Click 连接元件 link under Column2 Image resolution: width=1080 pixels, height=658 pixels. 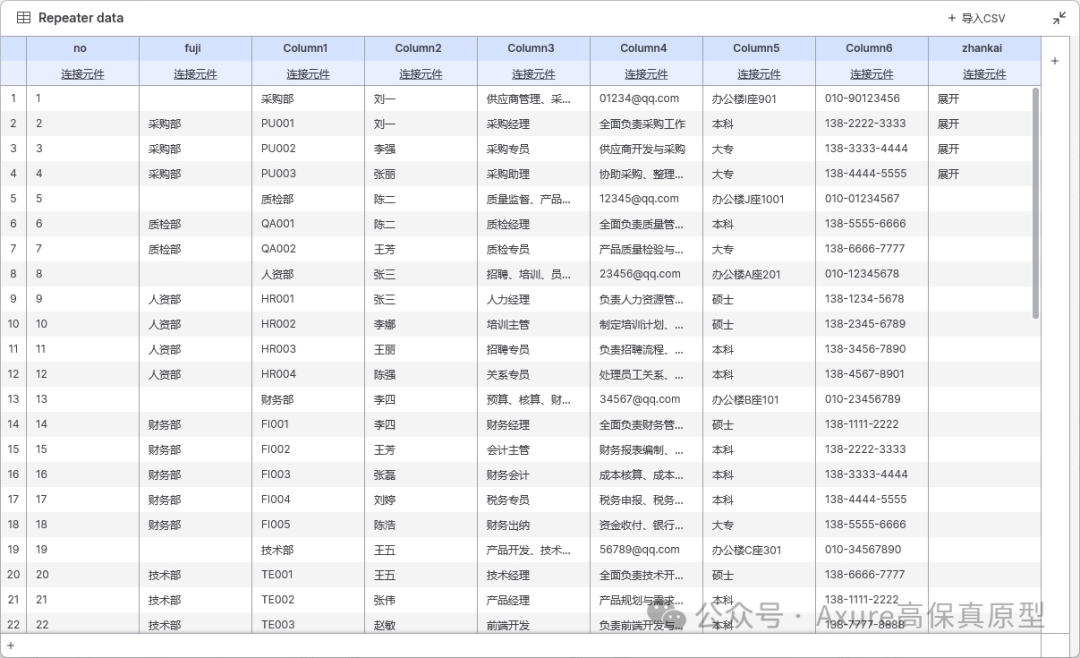click(421, 74)
